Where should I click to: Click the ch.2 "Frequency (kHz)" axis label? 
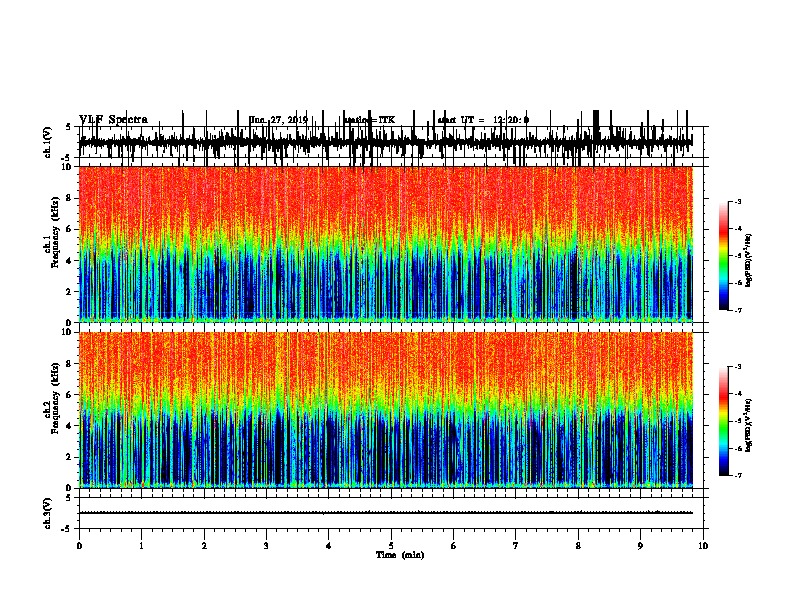pos(55,398)
